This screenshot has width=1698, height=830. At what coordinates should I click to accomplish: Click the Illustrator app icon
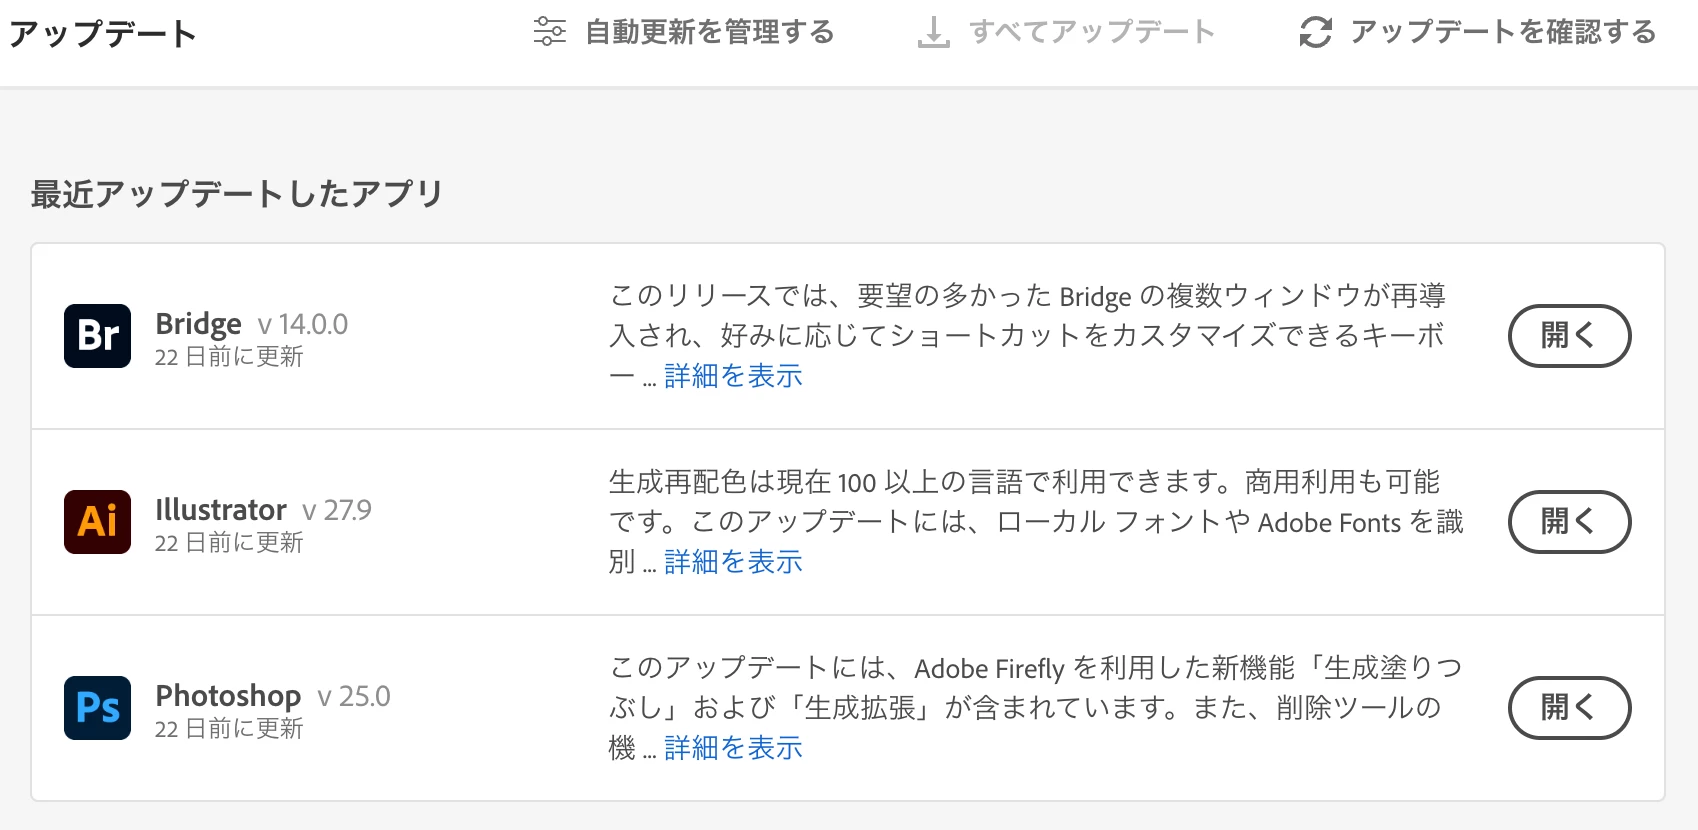point(97,522)
